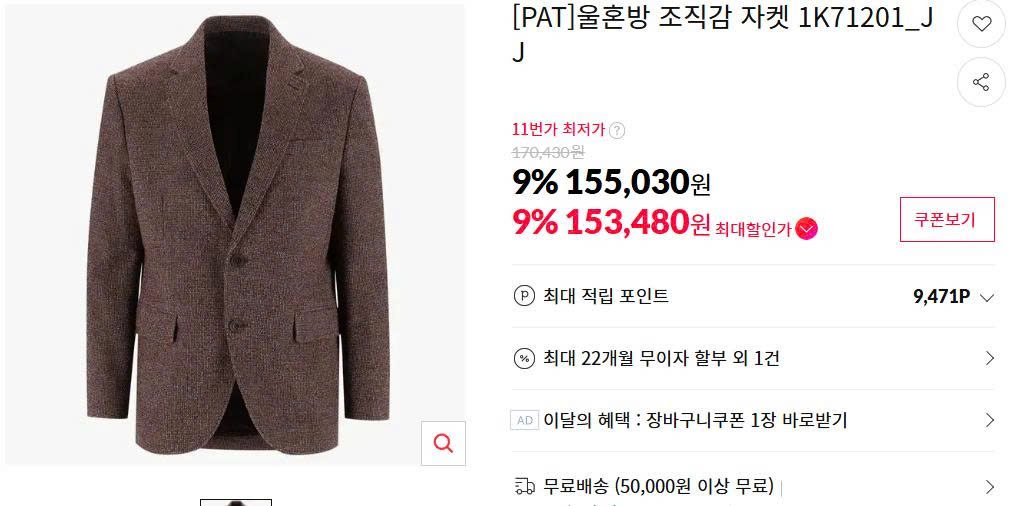Click the 이달의 혜택 장바구니쿠폰 link
1020x506 pixels.
click(695, 420)
